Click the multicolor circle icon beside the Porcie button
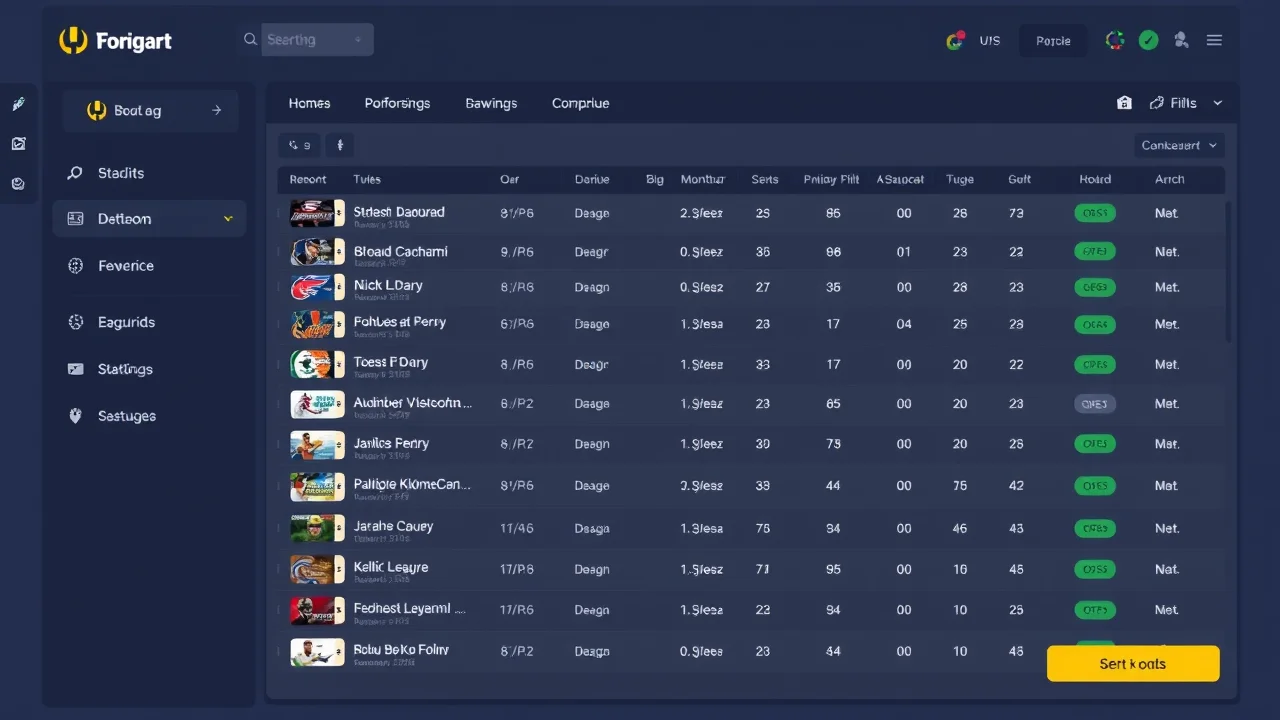 click(x=1115, y=41)
